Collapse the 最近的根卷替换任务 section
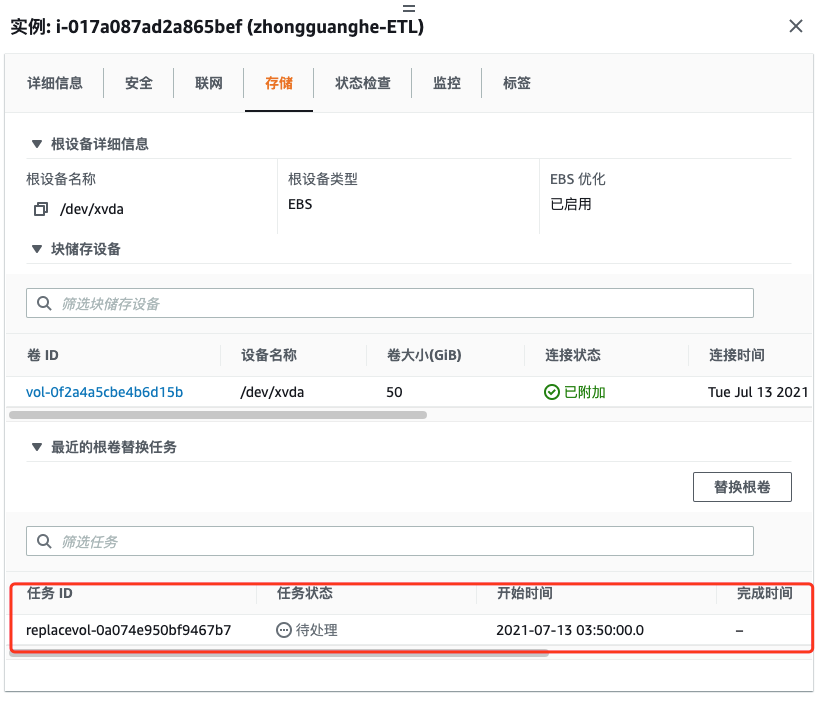The width and height of the screenshot is (828, 721). (x=37, y=447)
